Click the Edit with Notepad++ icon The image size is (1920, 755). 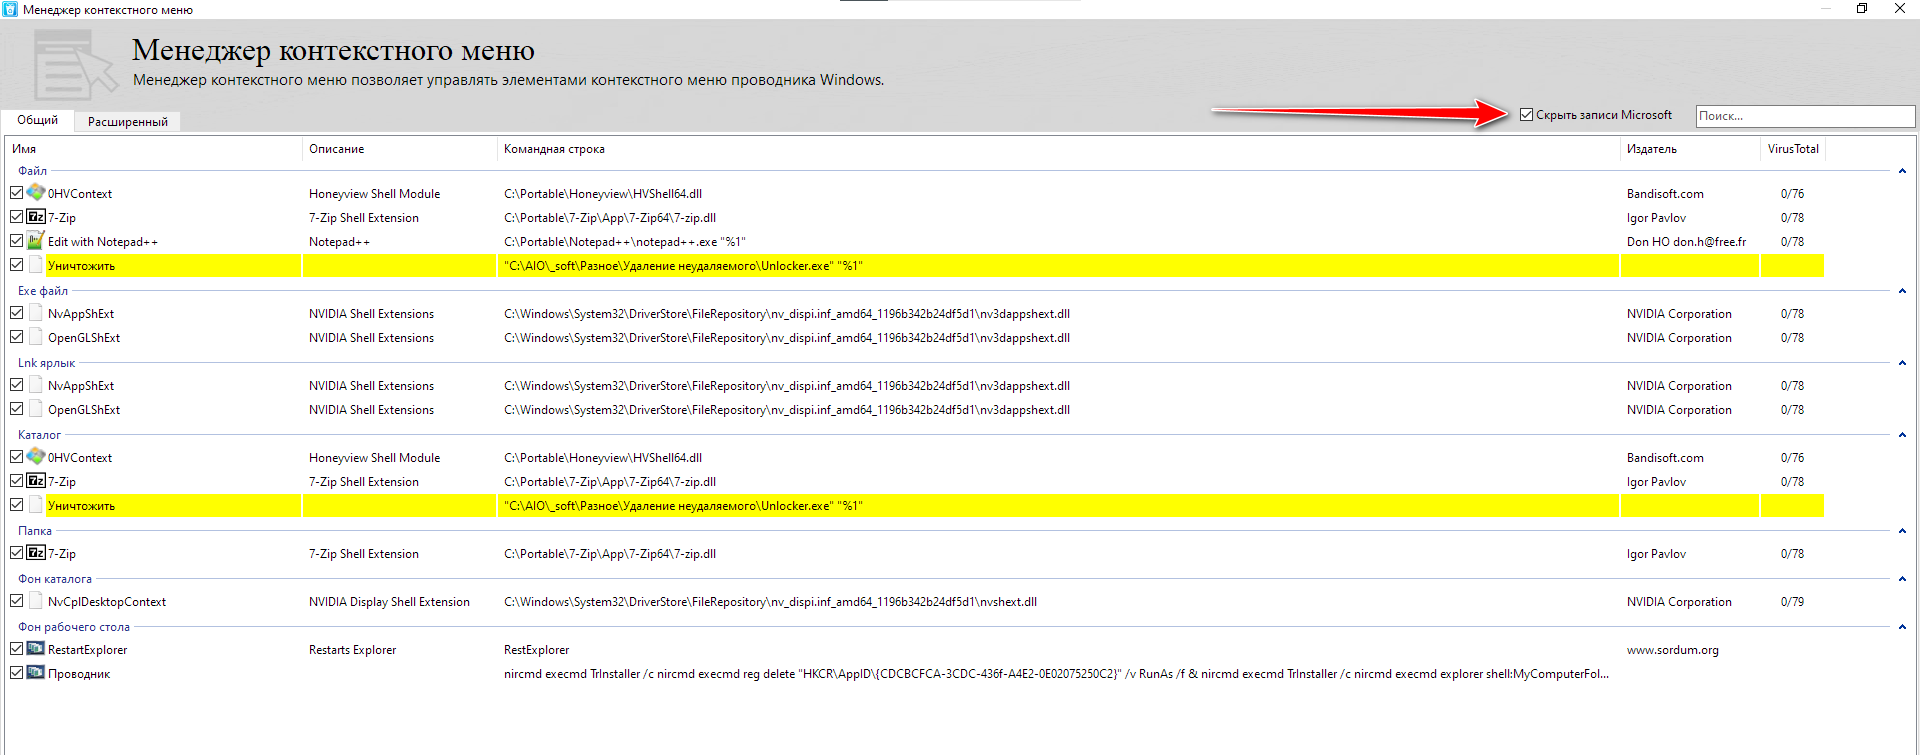(x=36, y=241)
